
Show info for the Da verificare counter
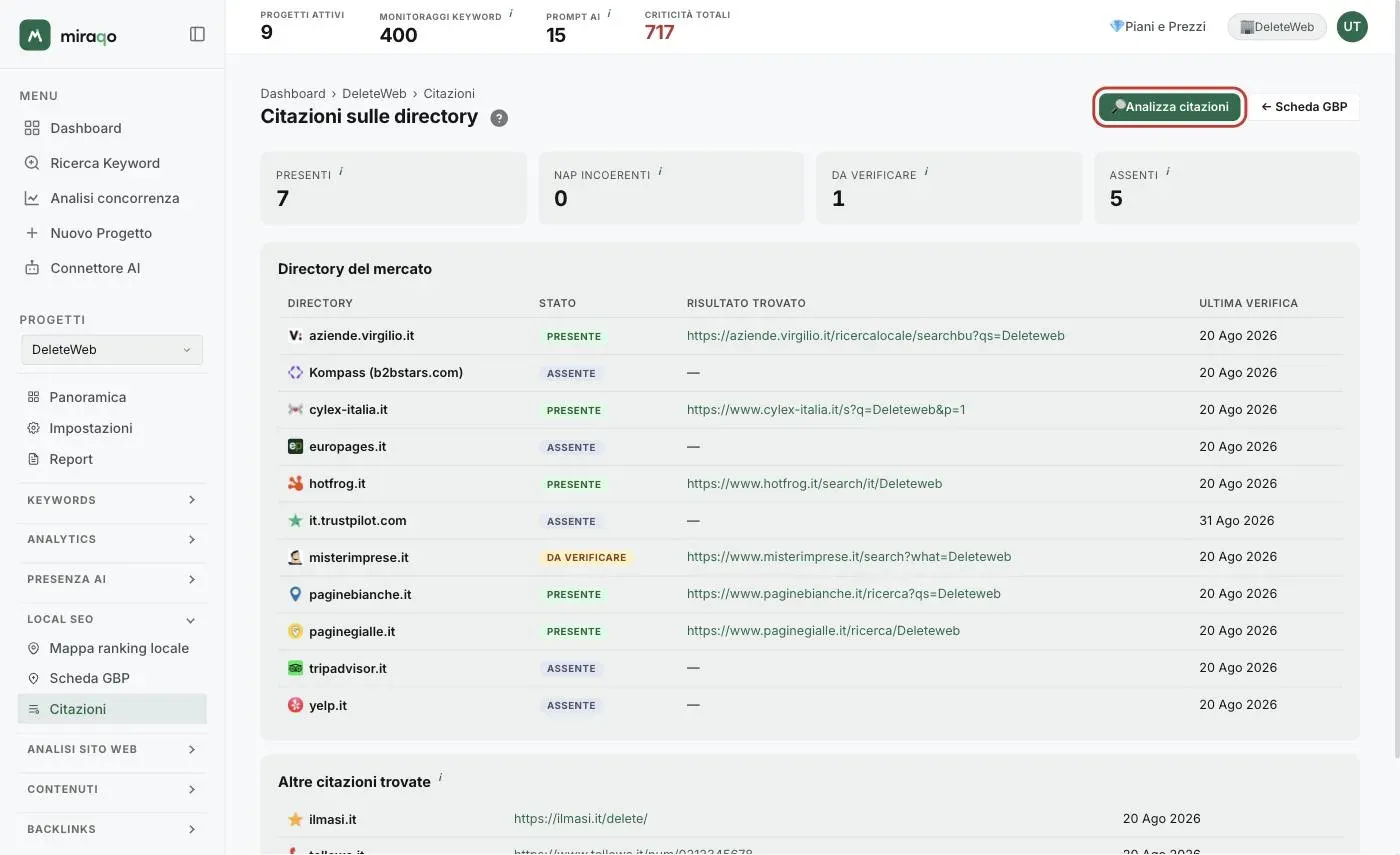point(926,172)
